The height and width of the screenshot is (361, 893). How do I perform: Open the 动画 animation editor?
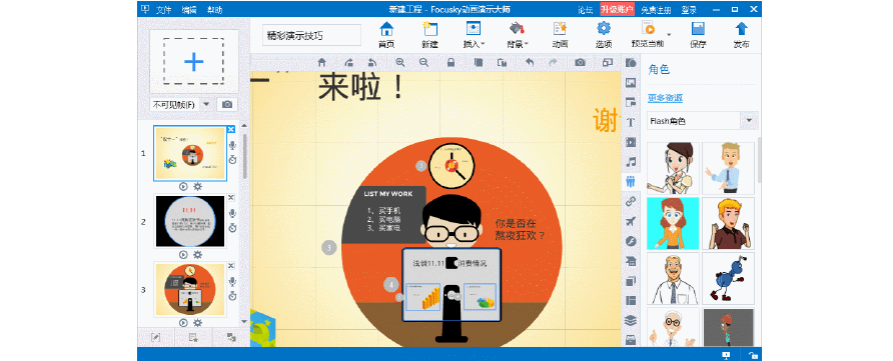[x=560, y=35]
